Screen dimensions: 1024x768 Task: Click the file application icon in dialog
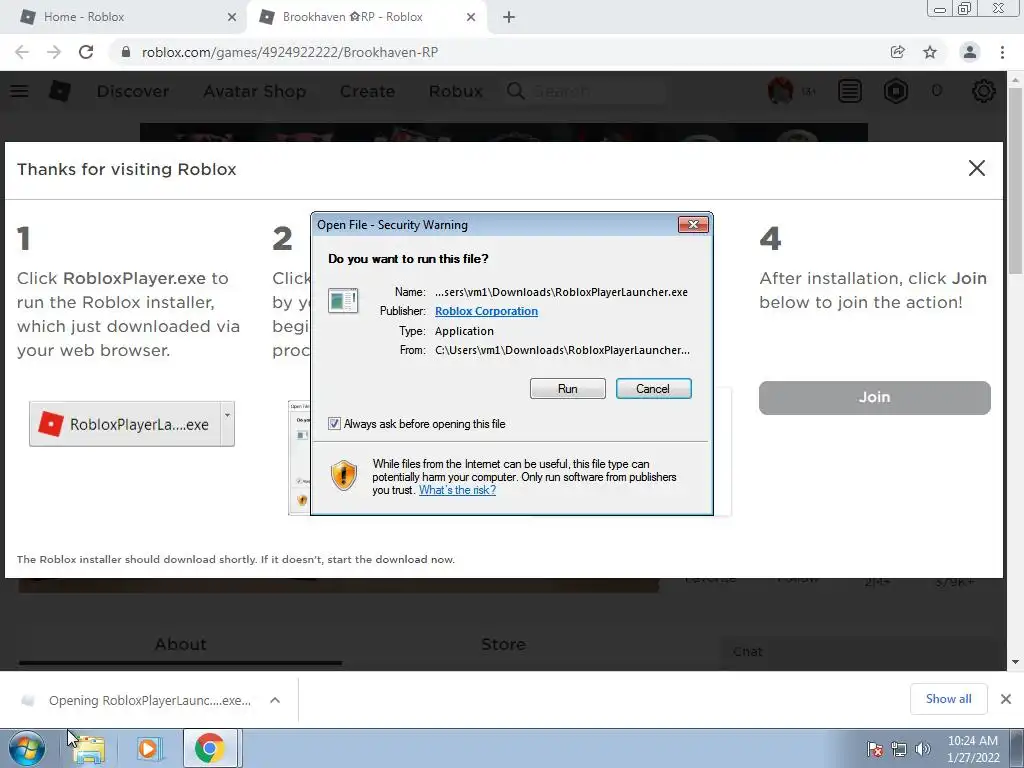click(x=343, y=300)
